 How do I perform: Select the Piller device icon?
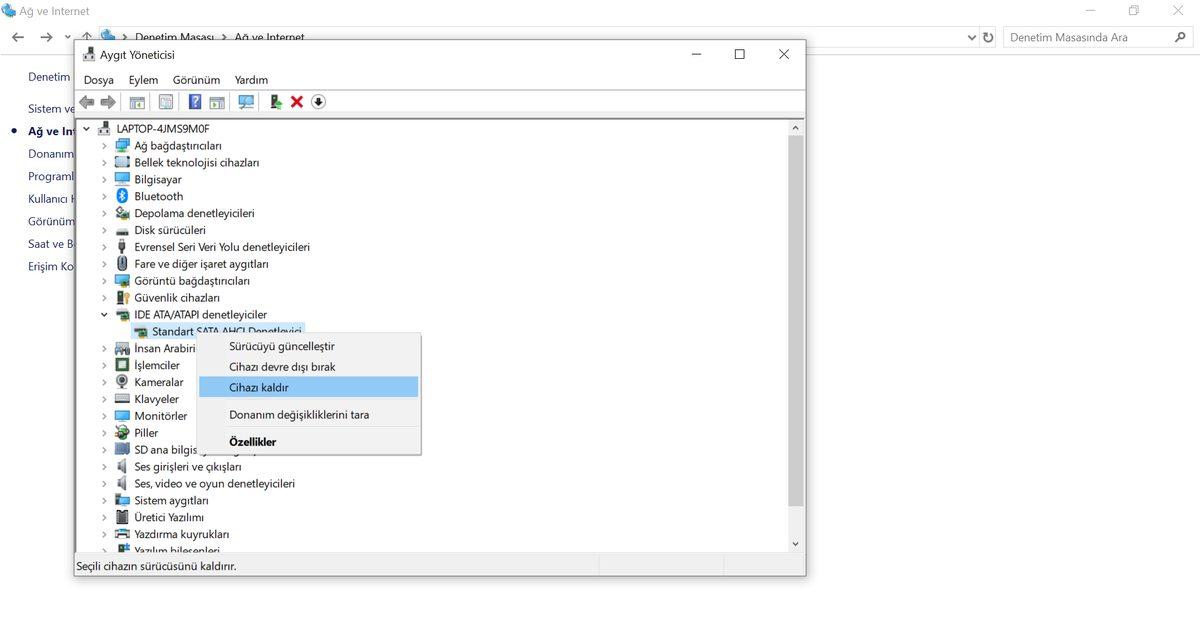[123, 432]
